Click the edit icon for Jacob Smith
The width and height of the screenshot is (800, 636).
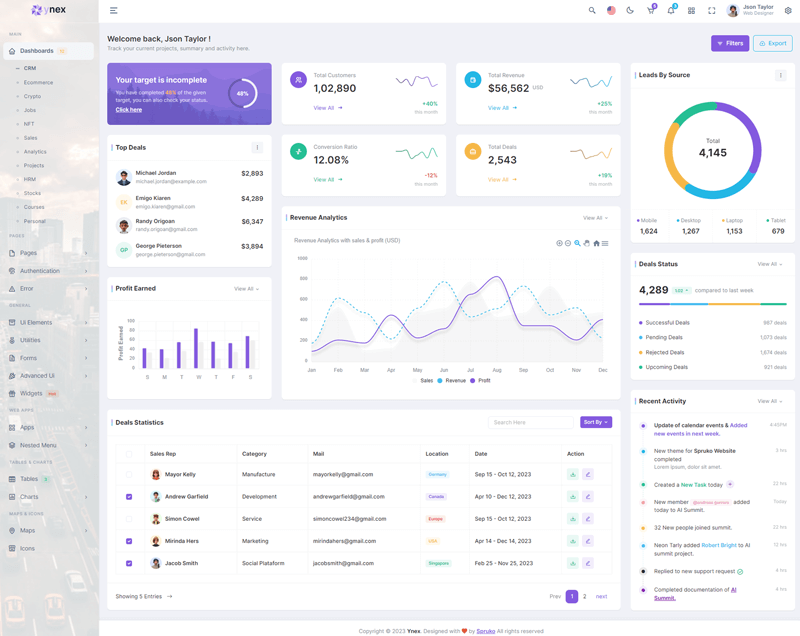tap(588, 563)
